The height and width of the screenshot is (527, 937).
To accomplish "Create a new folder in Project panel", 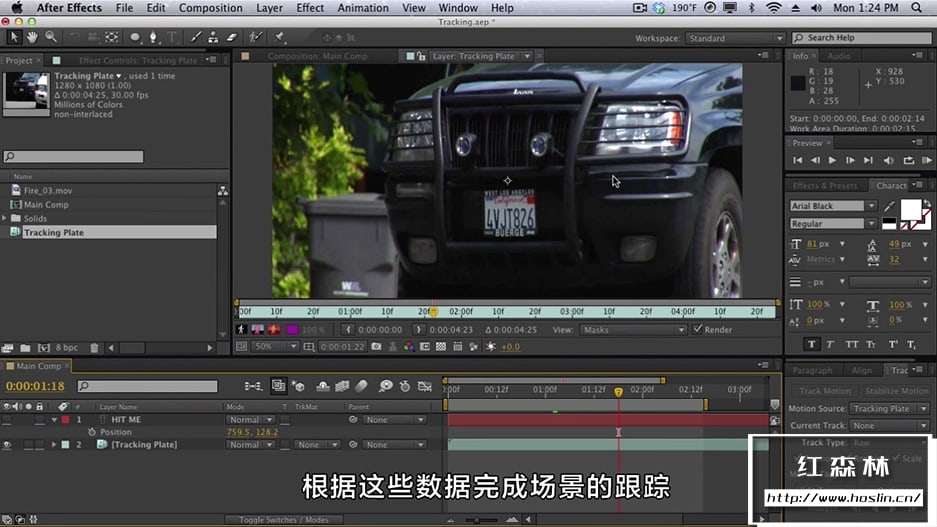I will pyautogui.click(x=25, y=348).
